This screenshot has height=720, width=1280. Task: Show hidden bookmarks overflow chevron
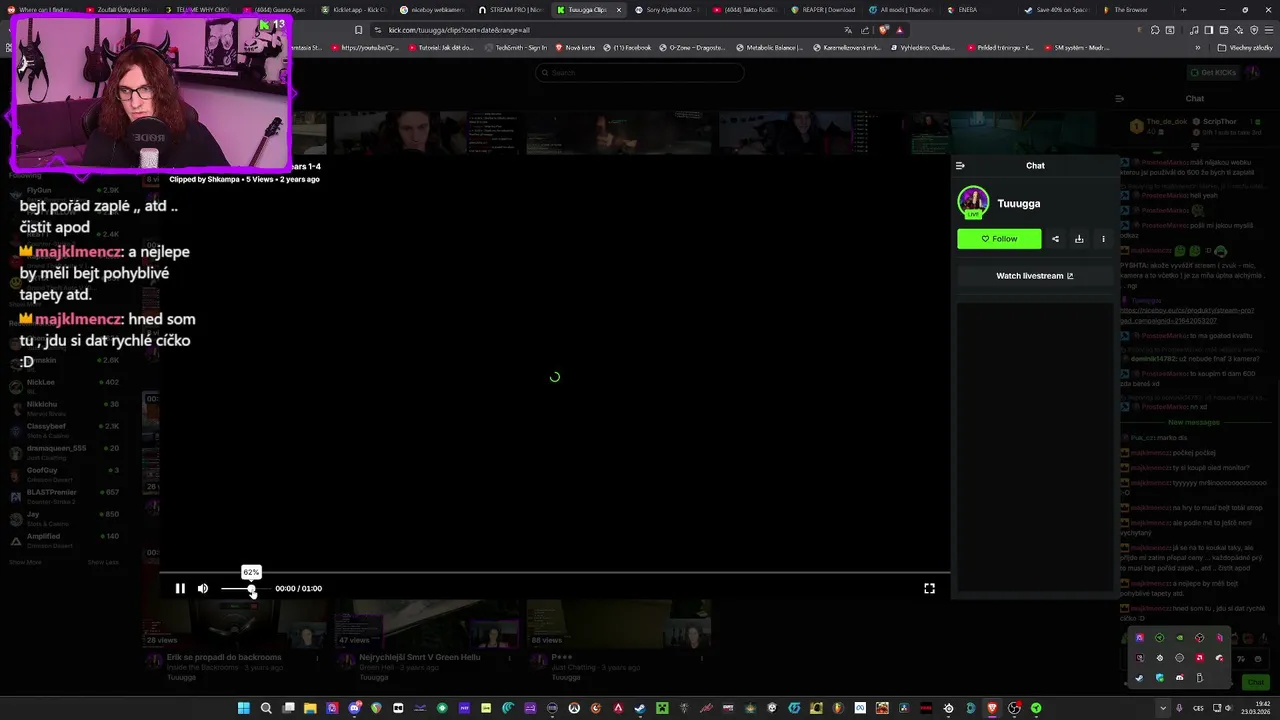(x=1197, y=47)
